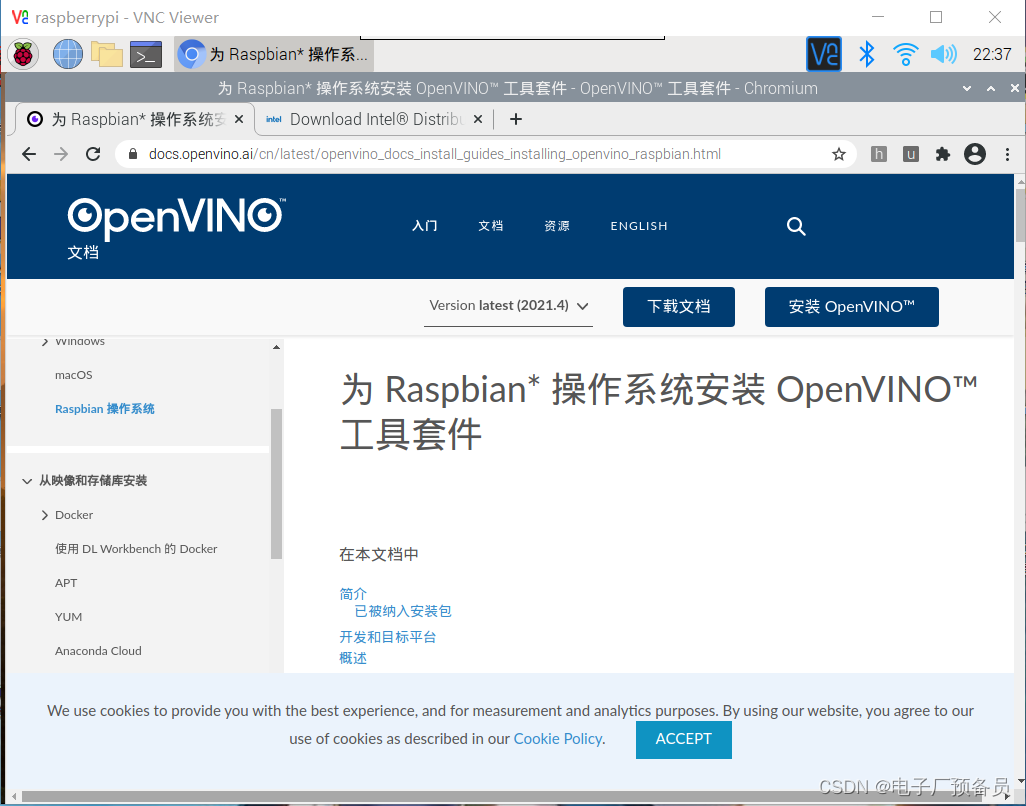Screen dimensions: 1026x806
Task: Click the 下载文档 button
Action: click(679, 307)
